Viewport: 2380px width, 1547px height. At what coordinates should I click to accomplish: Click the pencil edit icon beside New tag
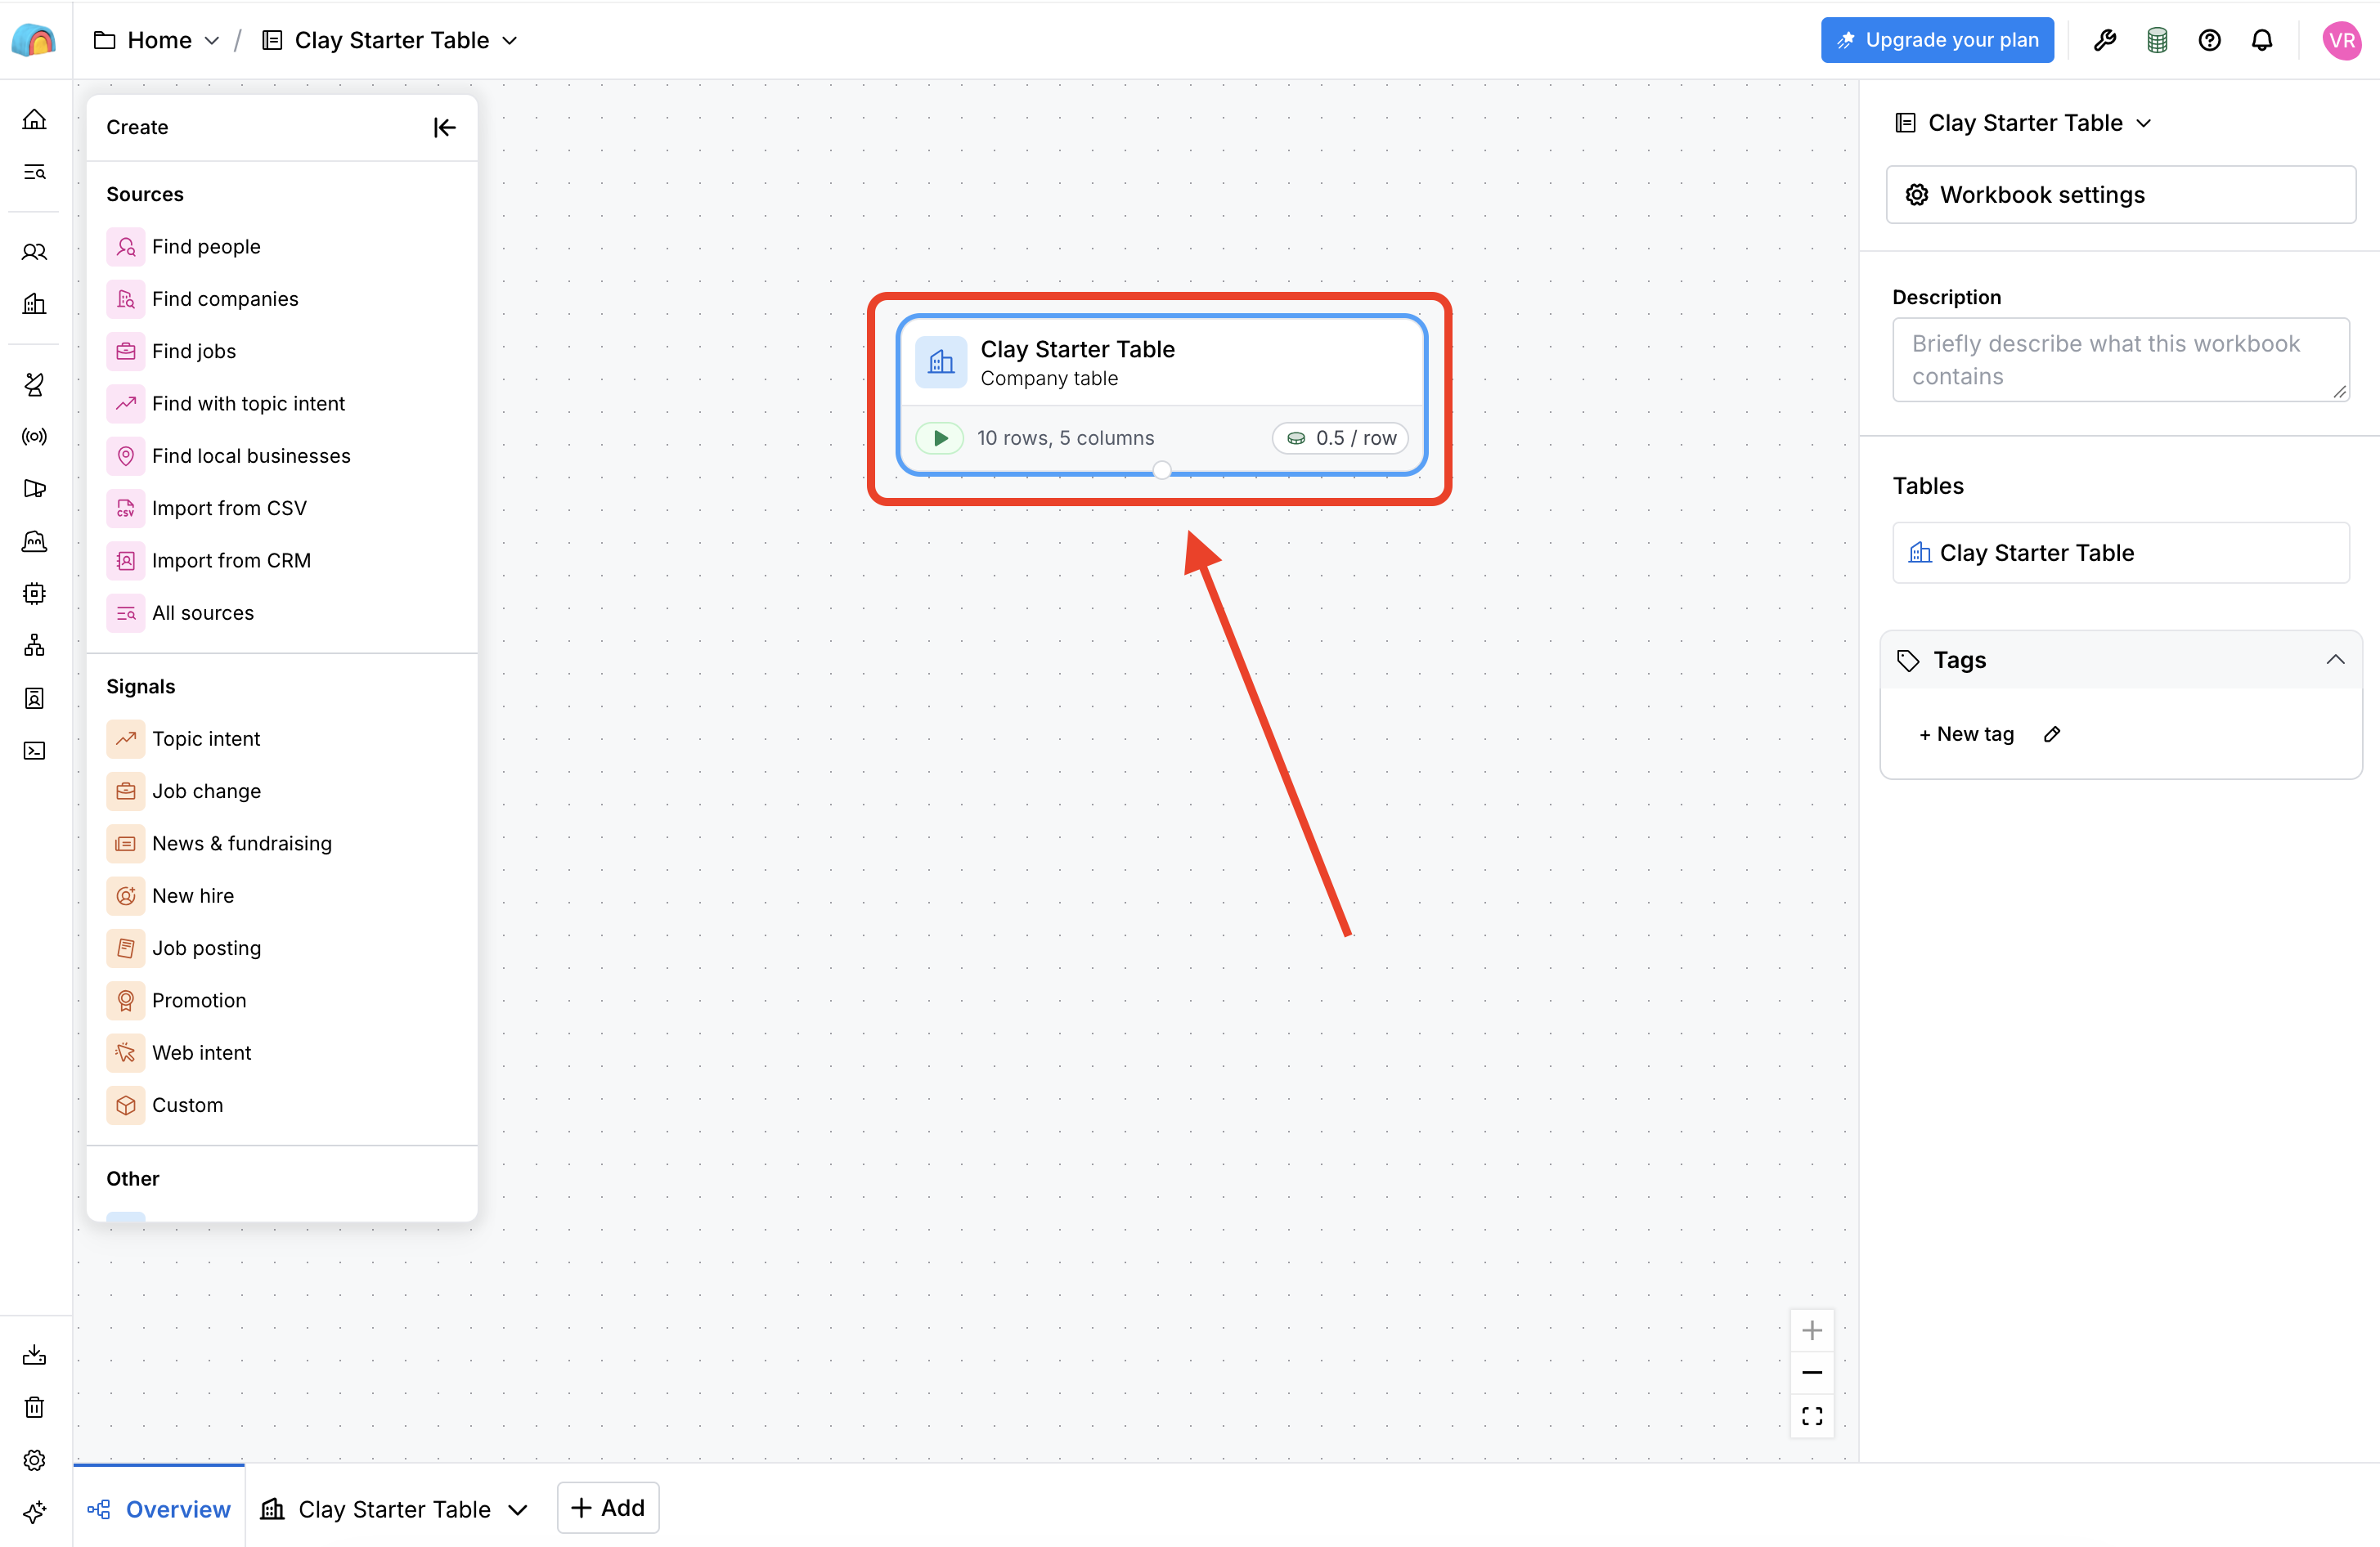pyautogui.click(x=2052, y=734)
